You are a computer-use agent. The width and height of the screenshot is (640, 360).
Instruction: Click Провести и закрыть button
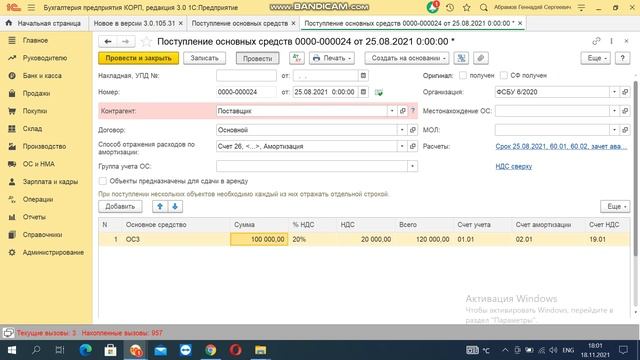138,58
